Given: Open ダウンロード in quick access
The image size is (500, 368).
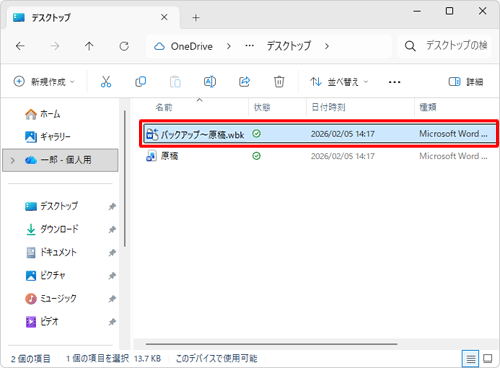Looking at the screenshot, I should (52, 229).
